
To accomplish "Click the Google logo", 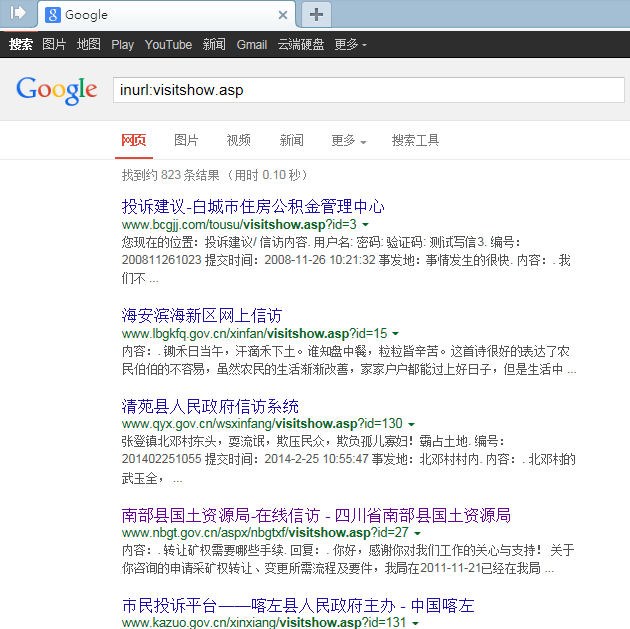I will pos(57,90).
